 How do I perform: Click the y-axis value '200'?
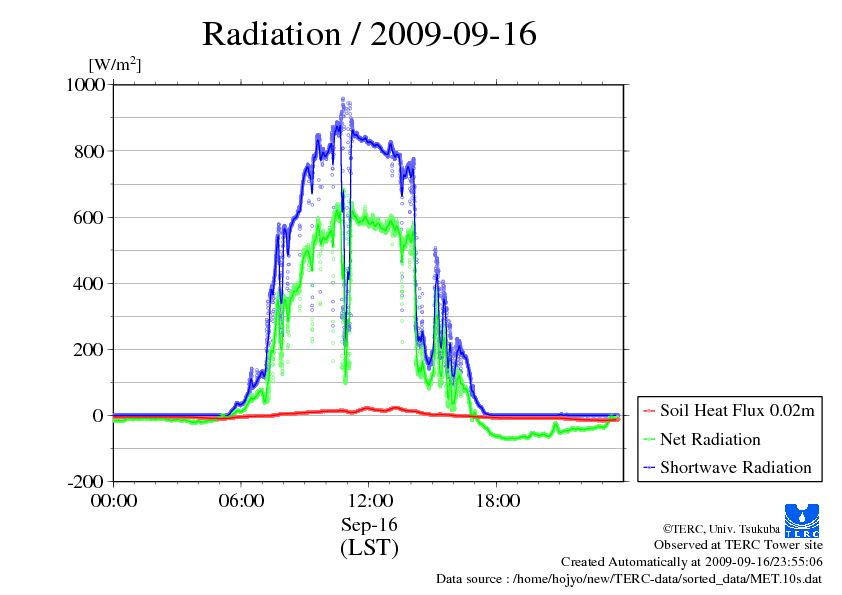click(x=89, y=350)
